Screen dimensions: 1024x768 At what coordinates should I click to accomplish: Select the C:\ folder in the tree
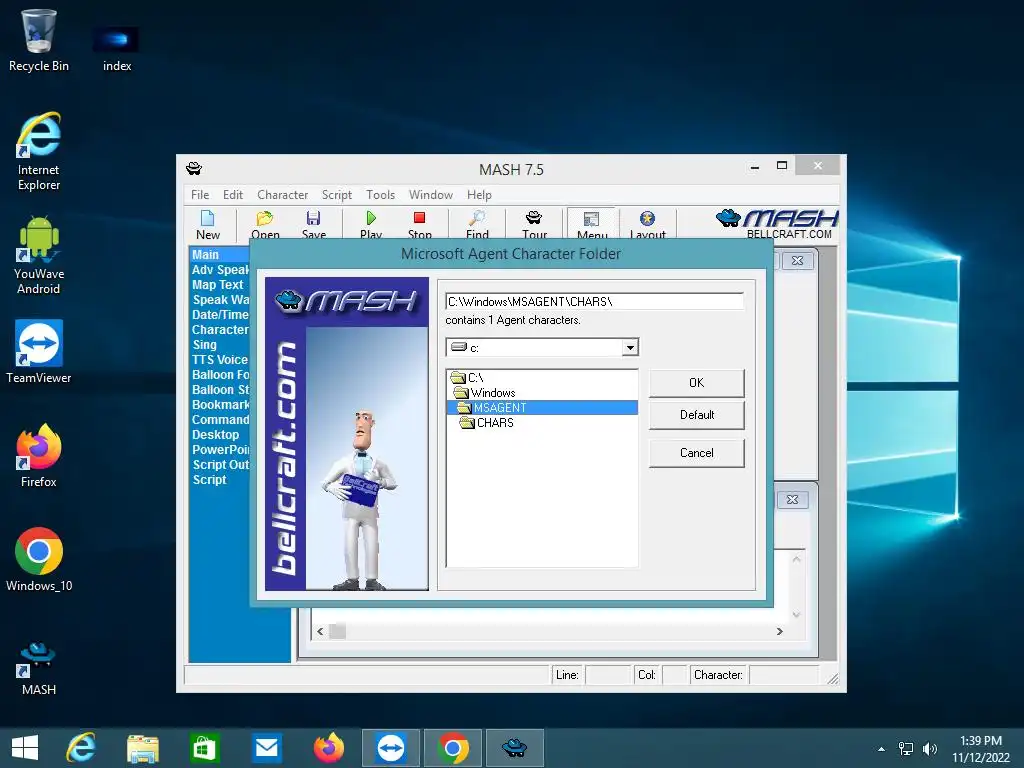coord(468,377)
